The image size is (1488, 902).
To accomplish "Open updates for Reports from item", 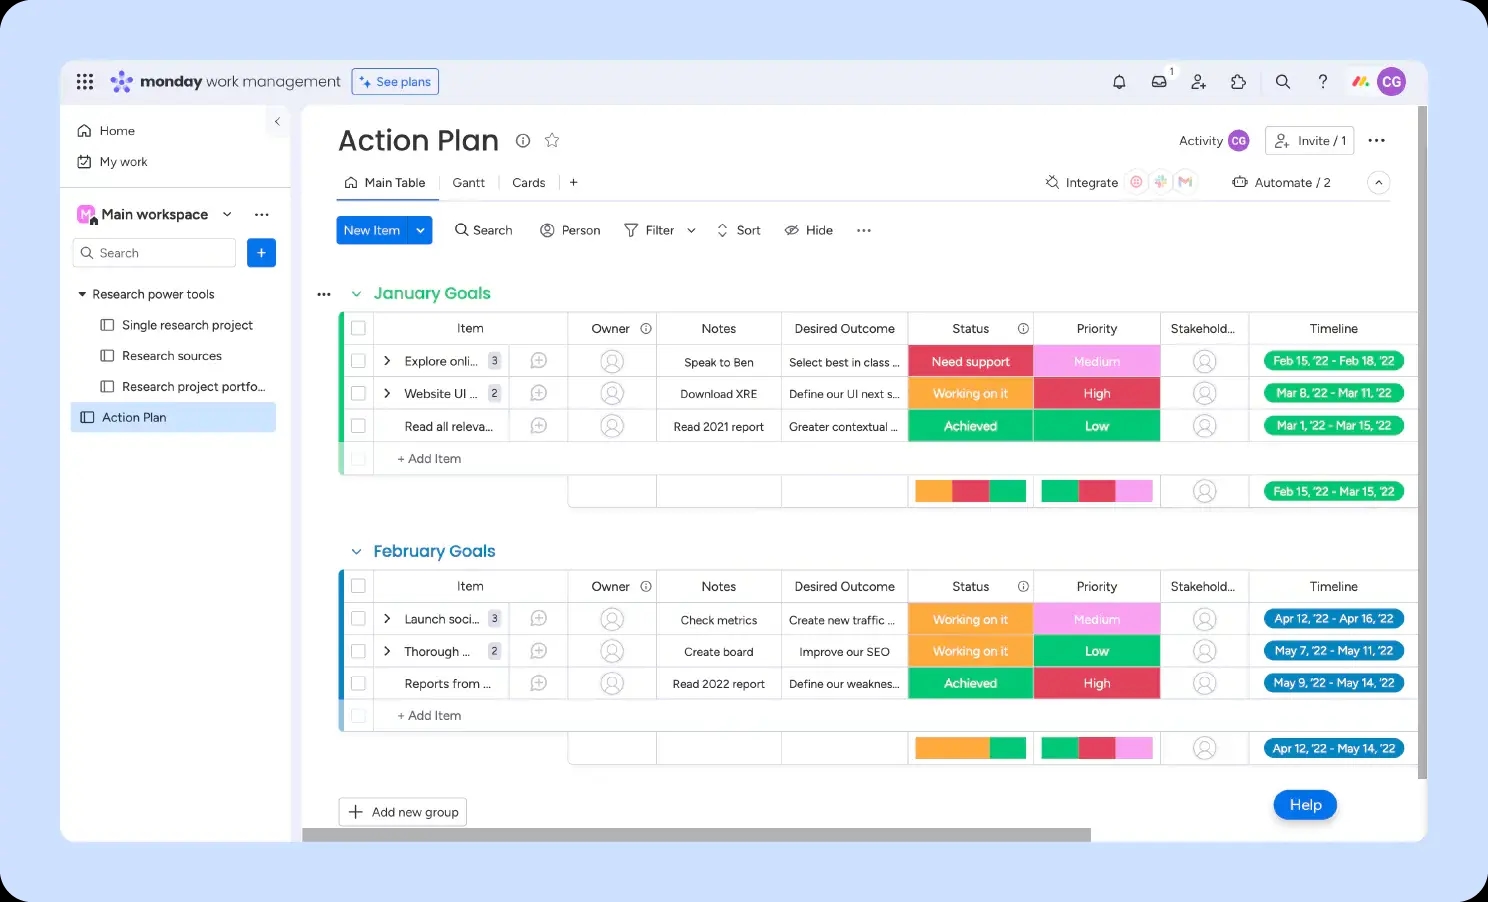I will [538, 683].
